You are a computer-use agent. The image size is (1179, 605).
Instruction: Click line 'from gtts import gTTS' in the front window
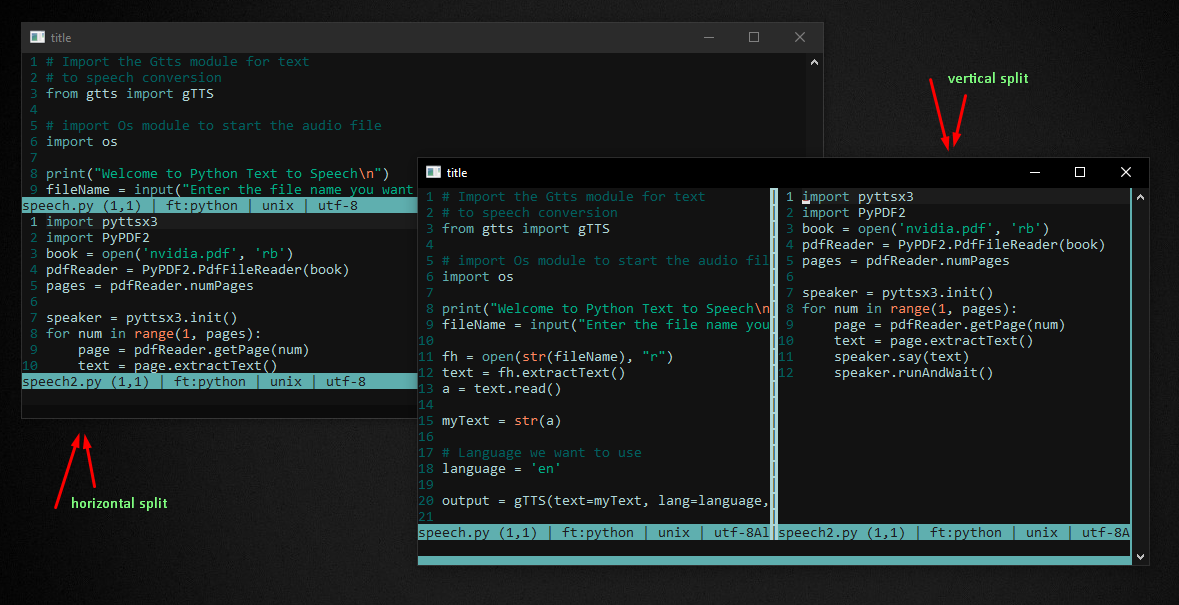[x=526, y=228]
